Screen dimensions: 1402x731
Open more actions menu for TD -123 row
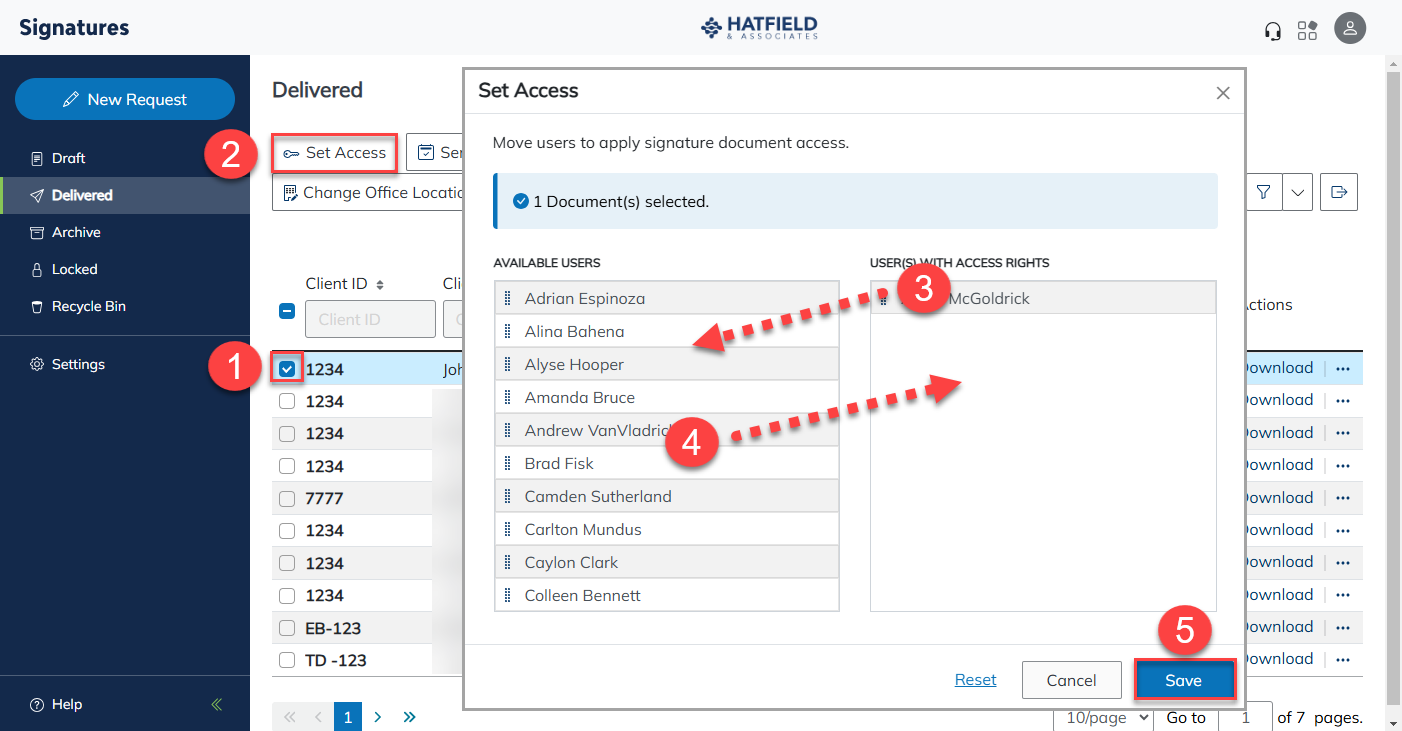(1342, 660)
